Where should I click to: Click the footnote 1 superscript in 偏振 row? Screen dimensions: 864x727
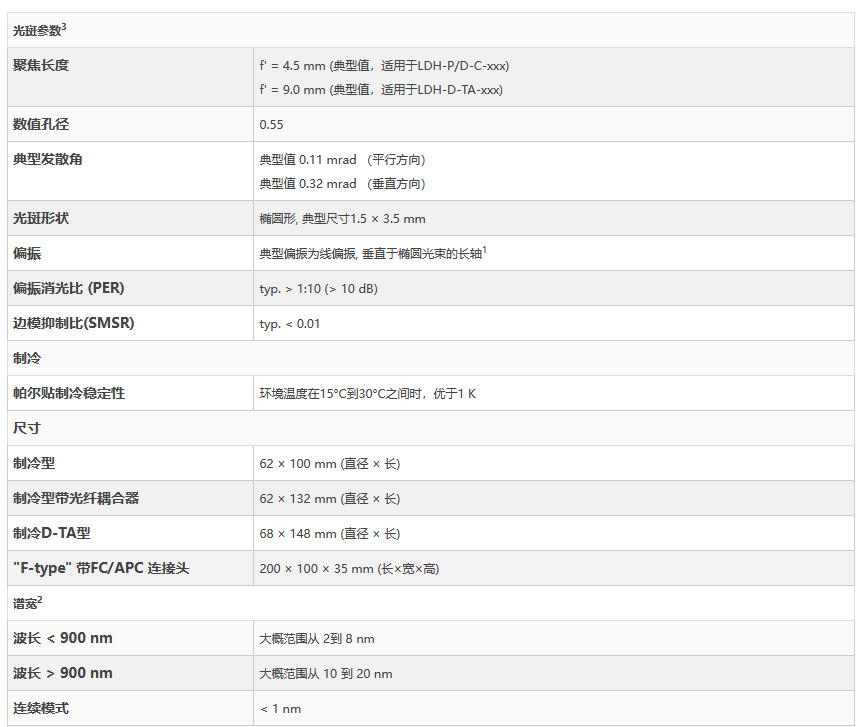(484, 250)
